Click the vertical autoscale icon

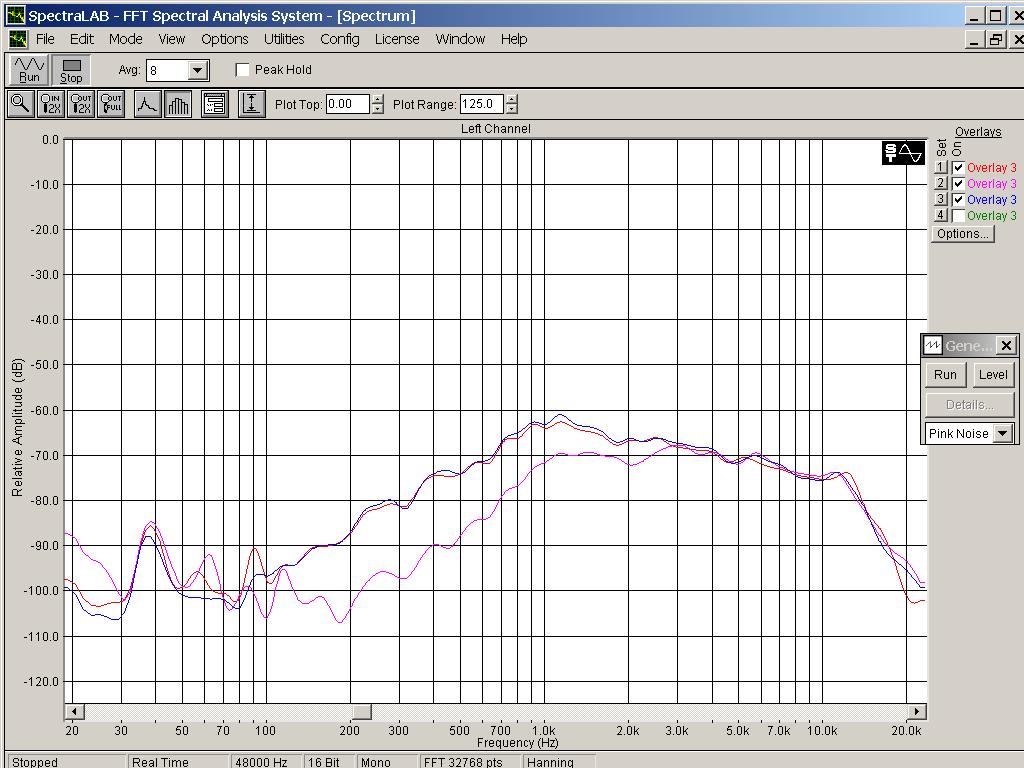pyautogui.click(x=252, y=104)
